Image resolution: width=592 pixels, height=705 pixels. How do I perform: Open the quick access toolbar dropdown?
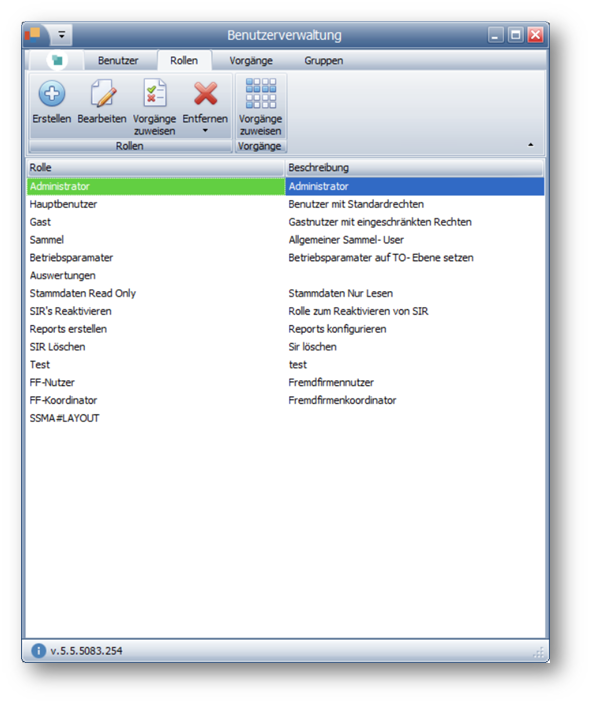click(62, 35)
